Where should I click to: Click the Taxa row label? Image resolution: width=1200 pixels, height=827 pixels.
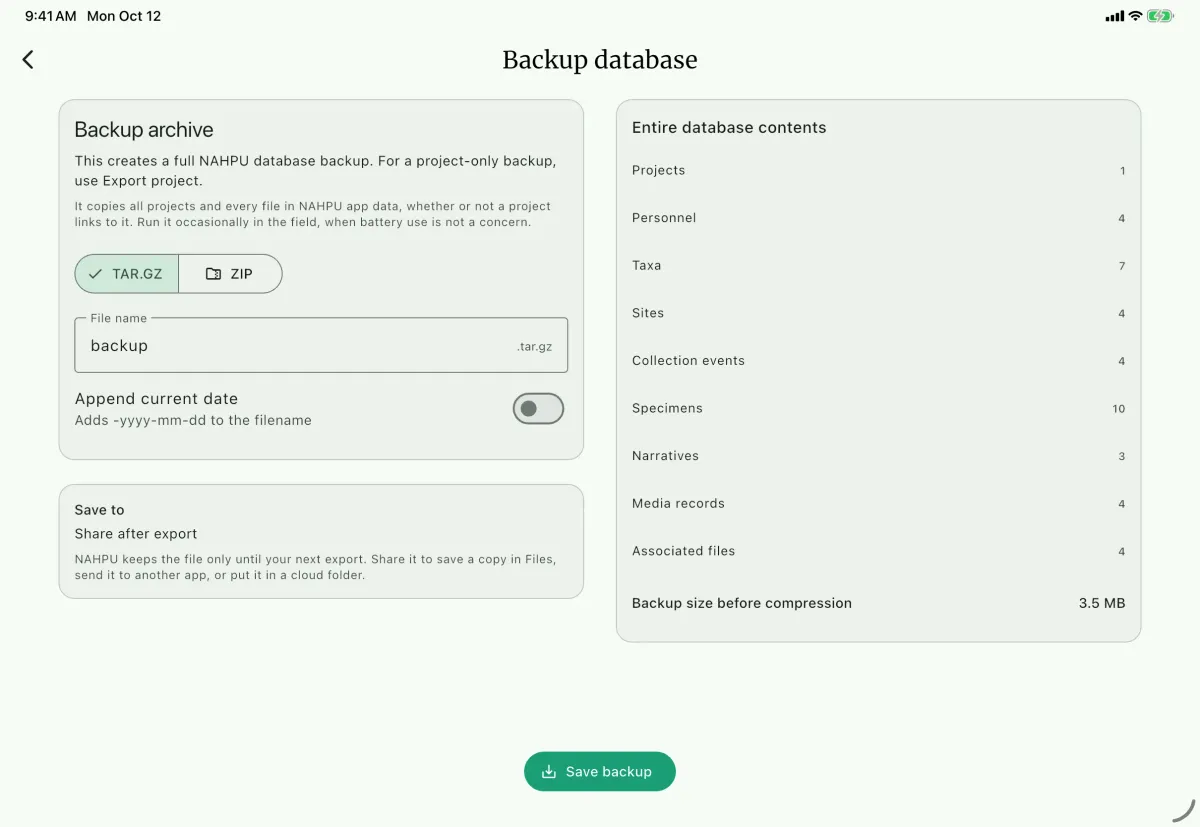647,265
